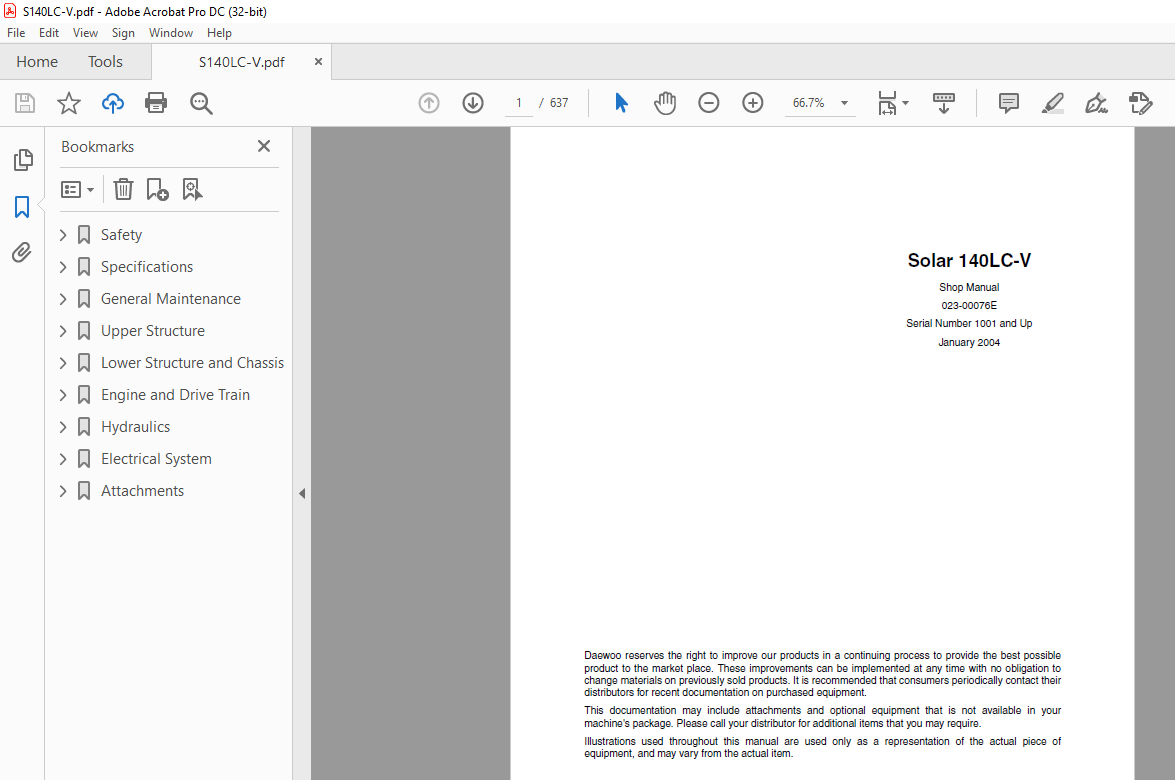Zoom in with the plus button

752,103
